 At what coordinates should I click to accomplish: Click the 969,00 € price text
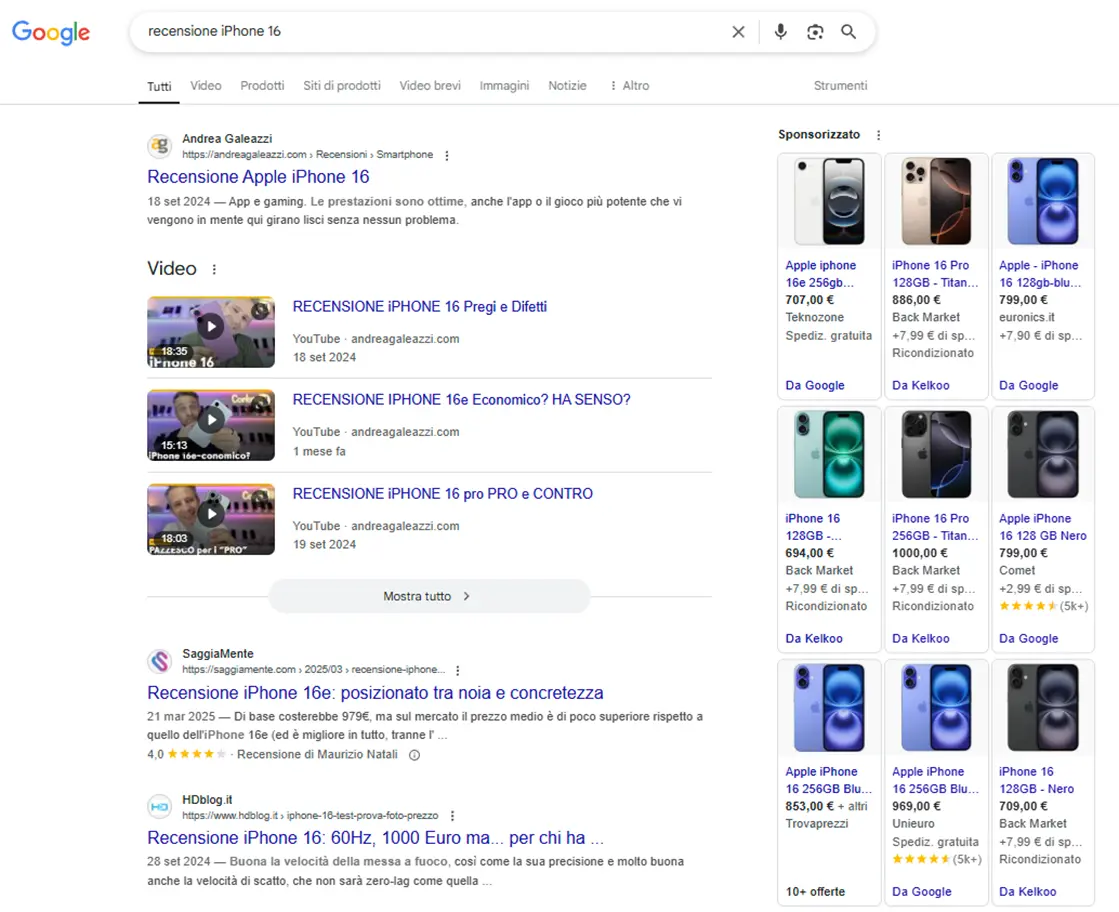[916, 806]
